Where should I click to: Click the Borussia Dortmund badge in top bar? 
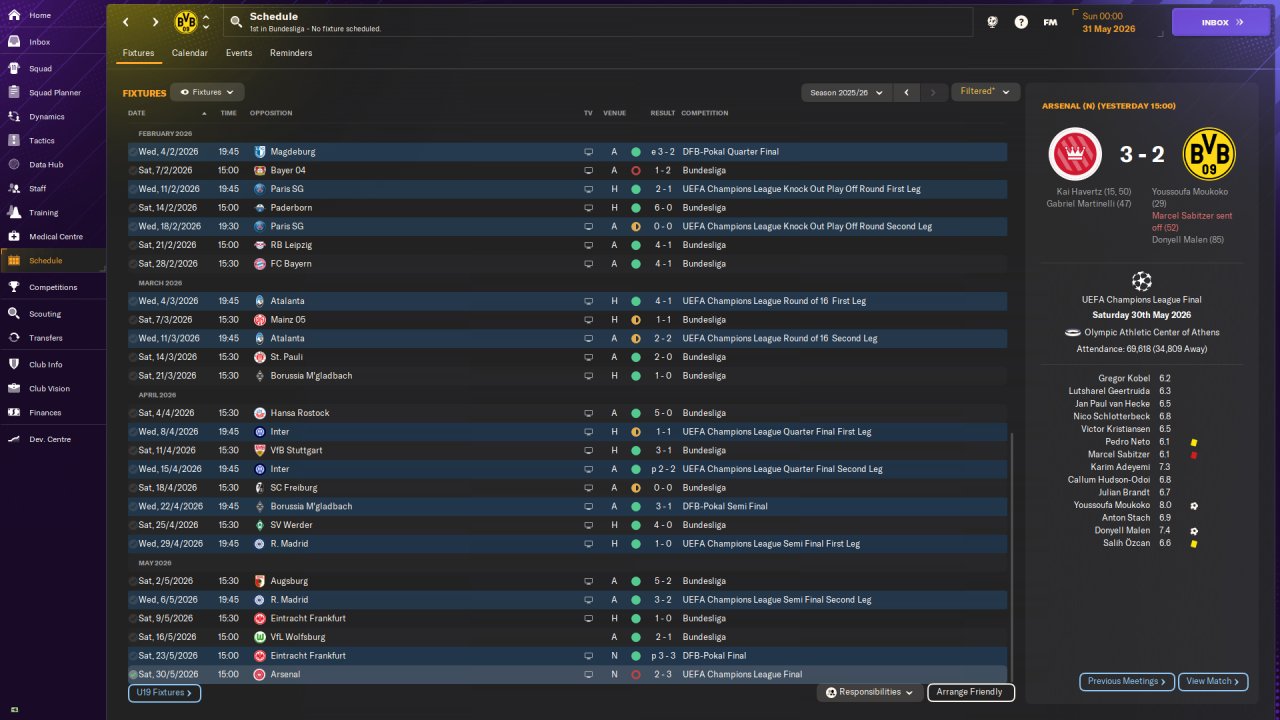(186, 22)
